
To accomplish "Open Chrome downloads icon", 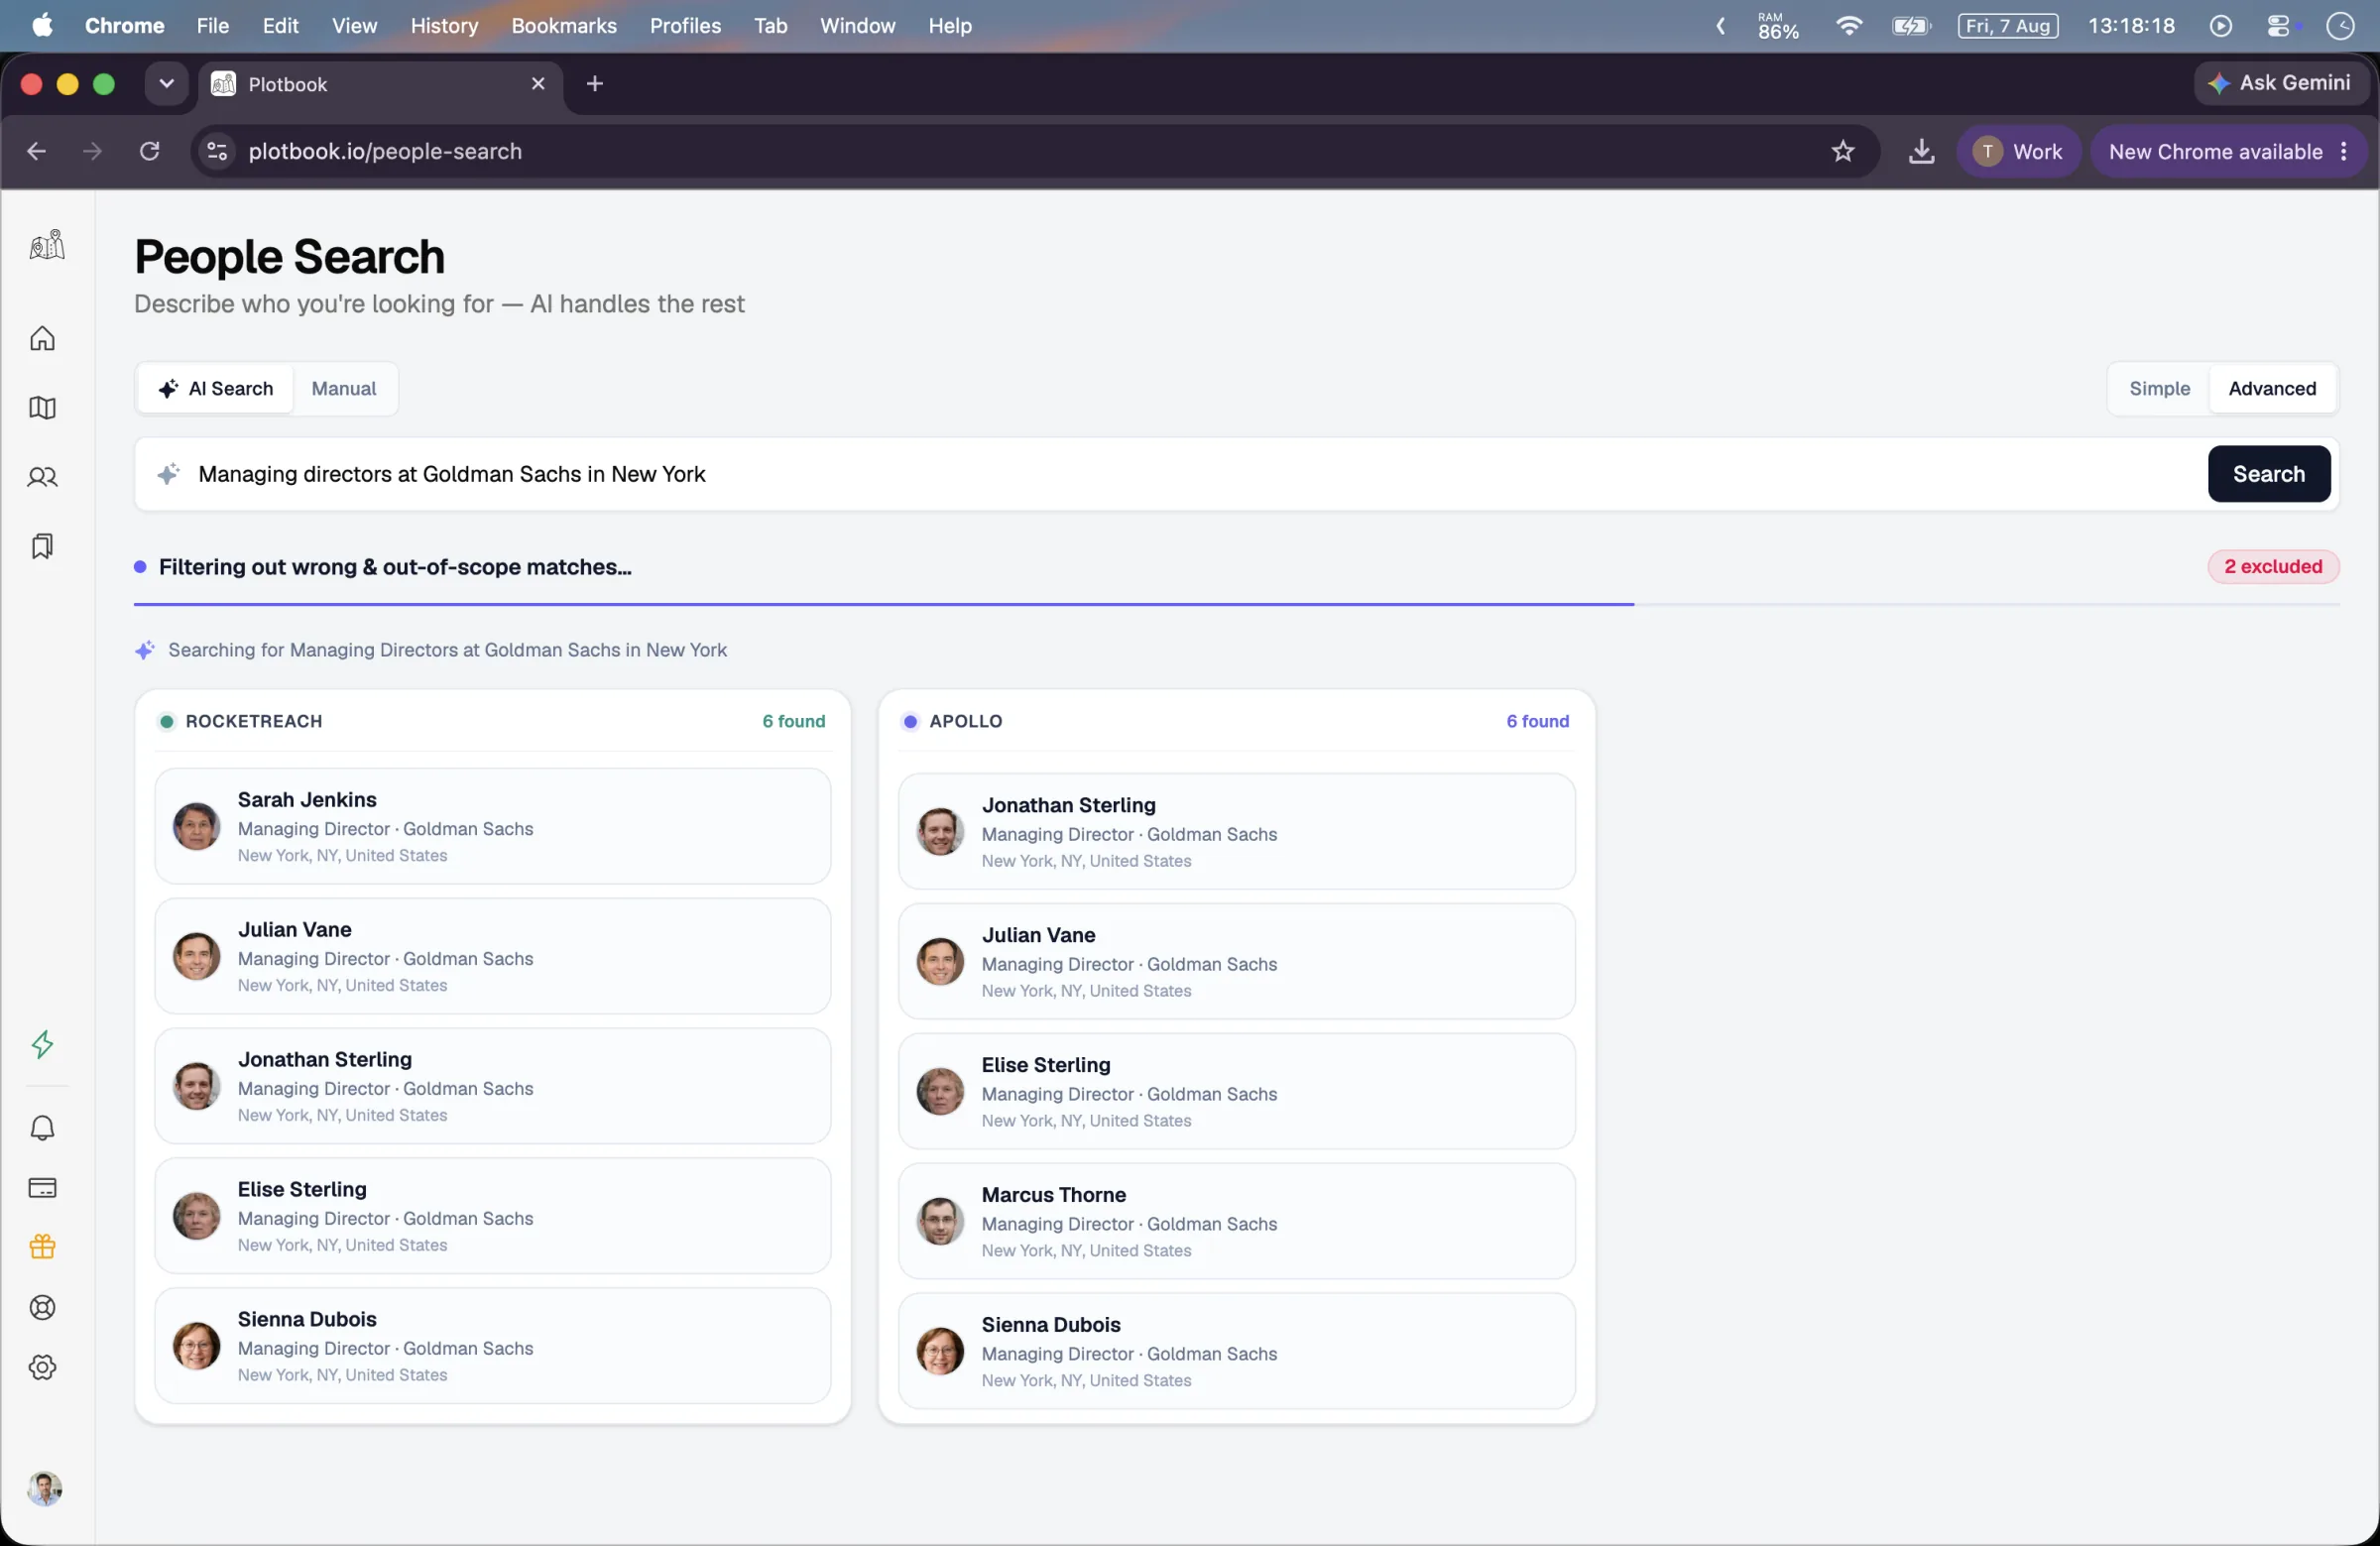I will (x=1921, y=151).
